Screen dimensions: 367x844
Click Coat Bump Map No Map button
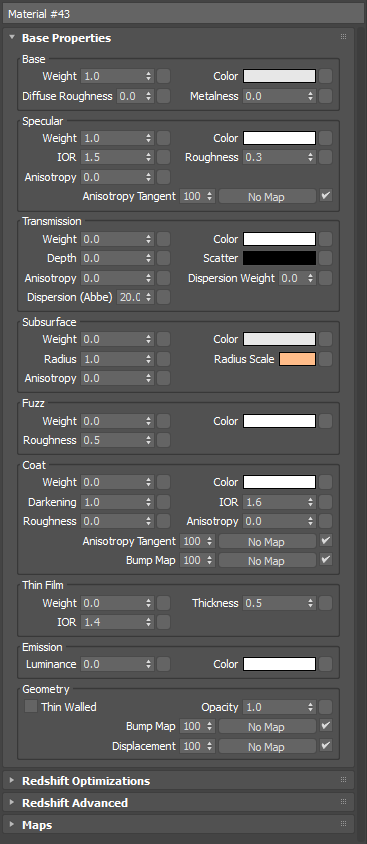(267, 560)
